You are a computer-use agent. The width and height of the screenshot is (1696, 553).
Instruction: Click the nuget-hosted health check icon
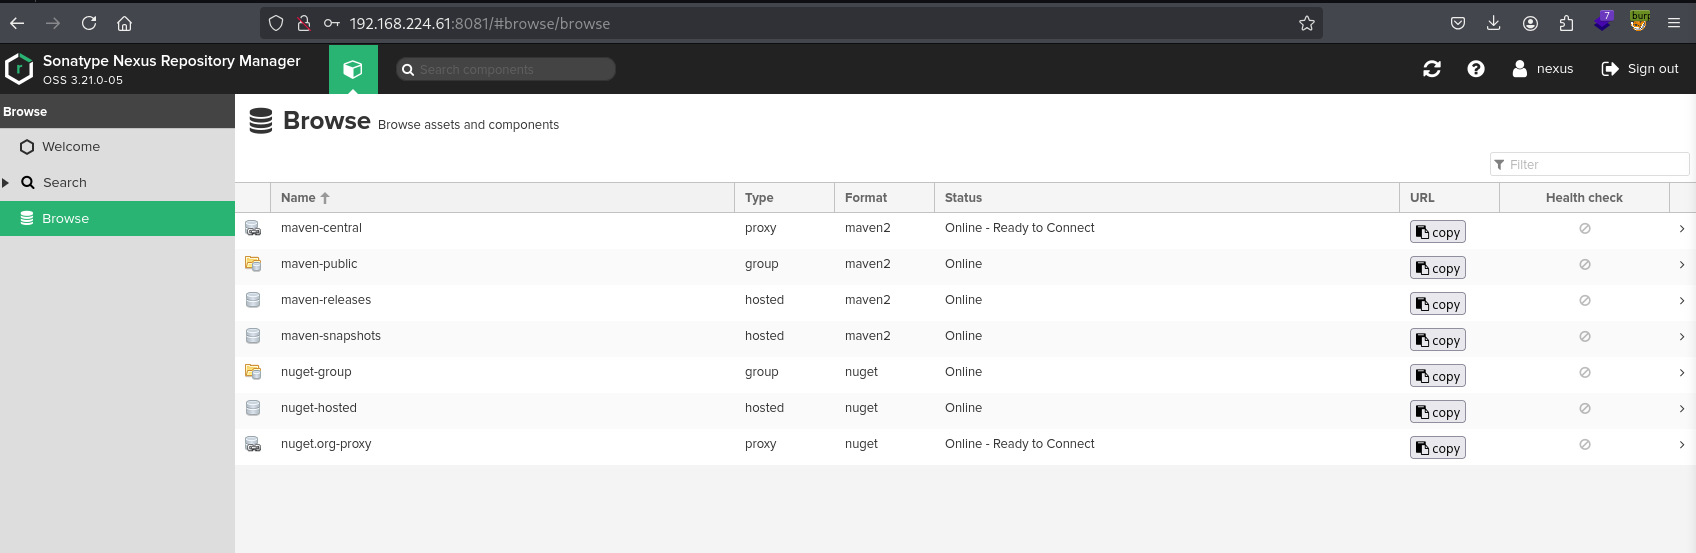point(1585,409)
